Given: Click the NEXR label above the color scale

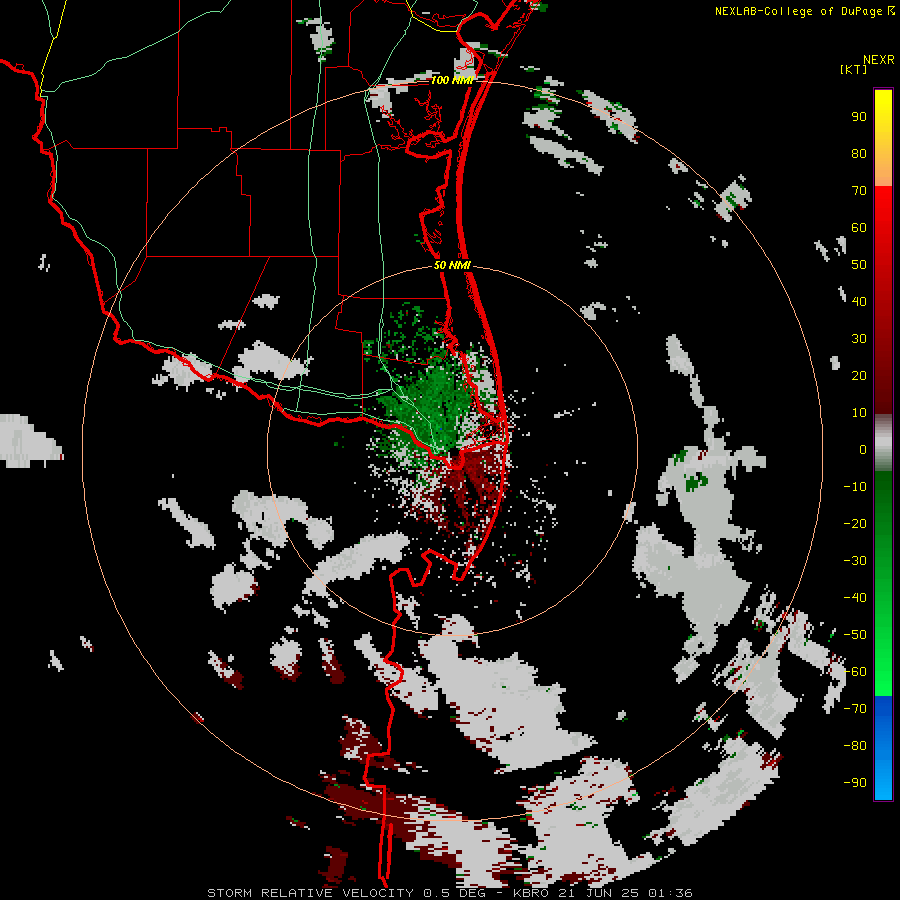Looking at the screenshot, I should [x=879, y=60].
